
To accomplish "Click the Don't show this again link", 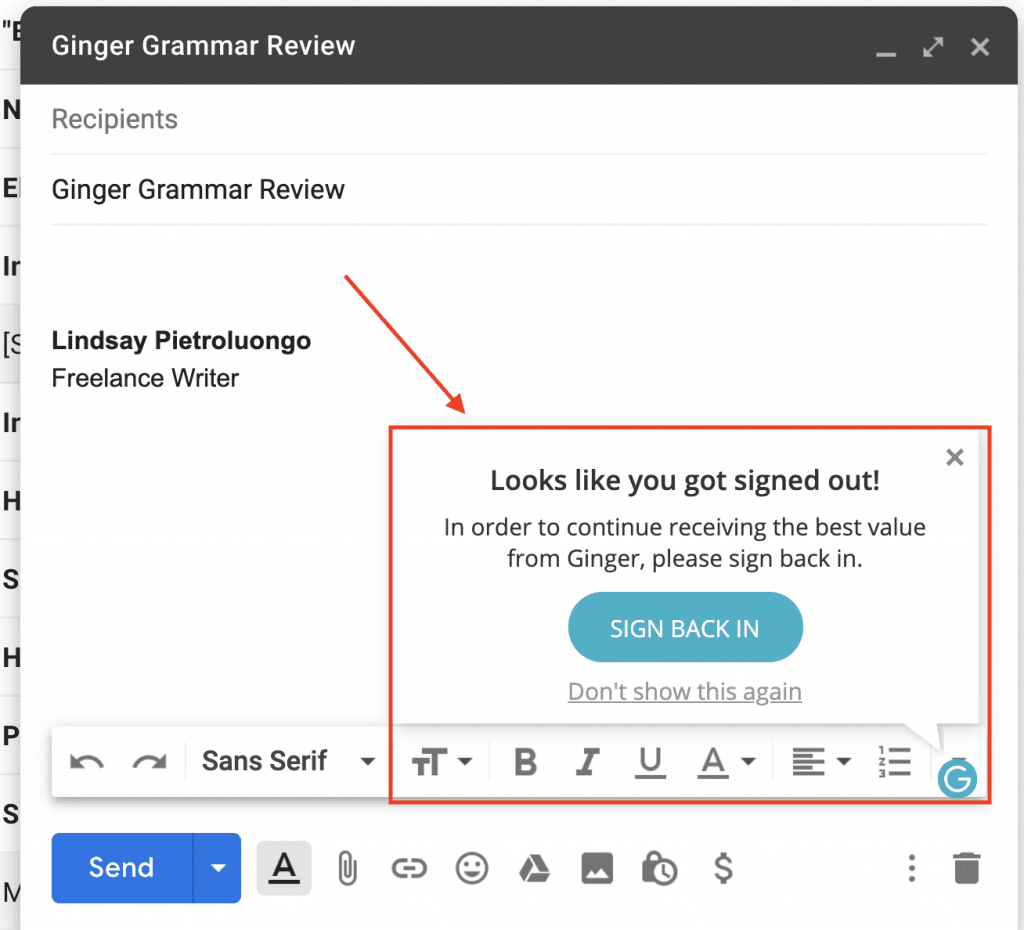I will click(x=685, y=691).
